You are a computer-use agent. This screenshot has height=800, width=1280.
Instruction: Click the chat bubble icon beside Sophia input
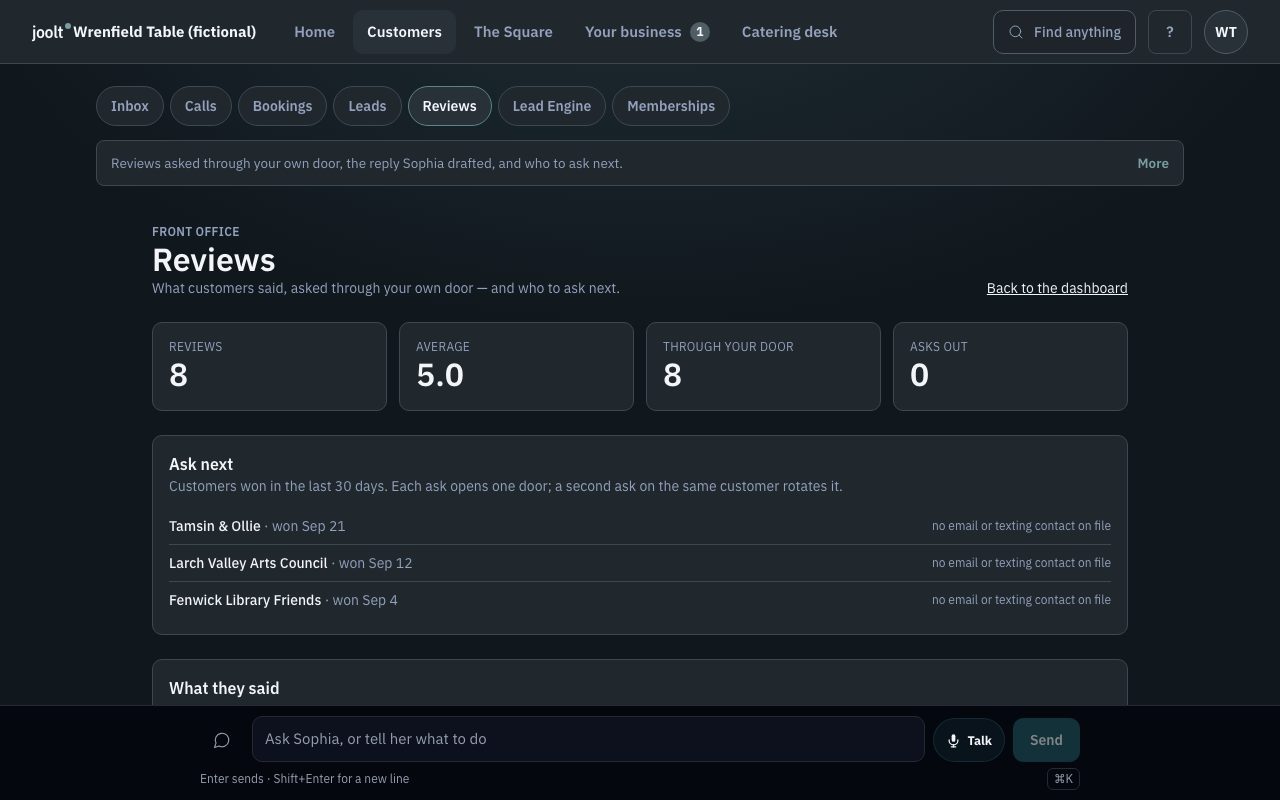pyautogui.click(x=222, y=740)
